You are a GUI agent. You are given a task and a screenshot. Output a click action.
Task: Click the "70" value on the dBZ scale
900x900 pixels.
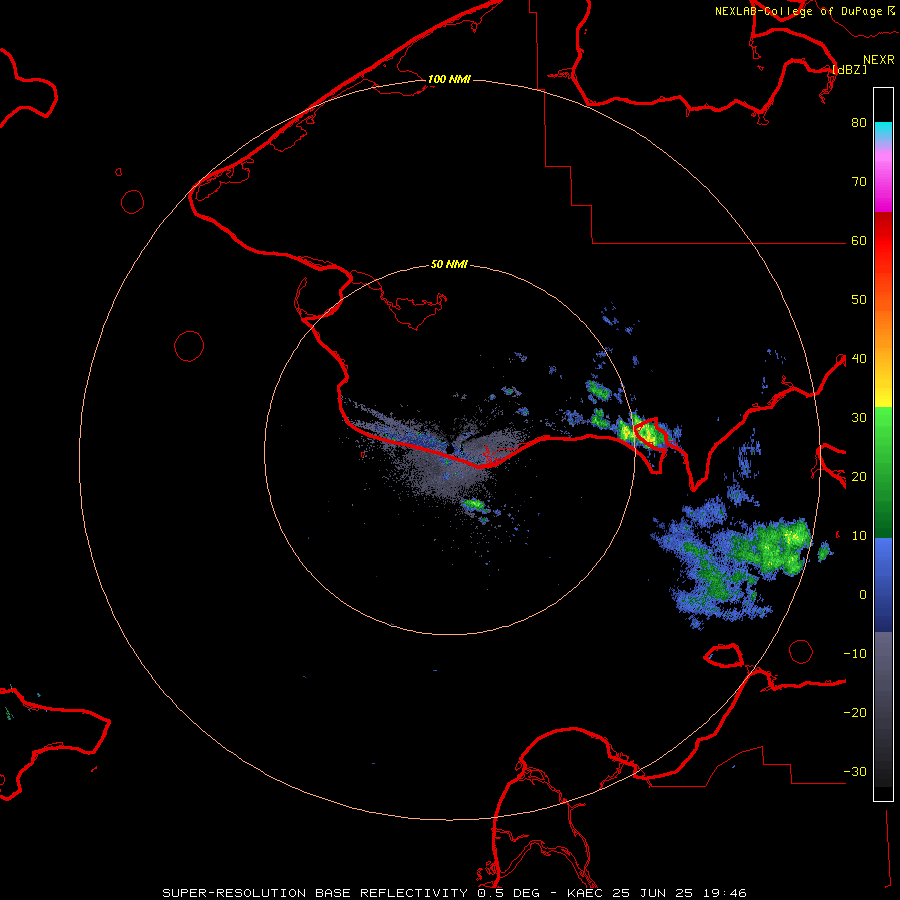859,181
